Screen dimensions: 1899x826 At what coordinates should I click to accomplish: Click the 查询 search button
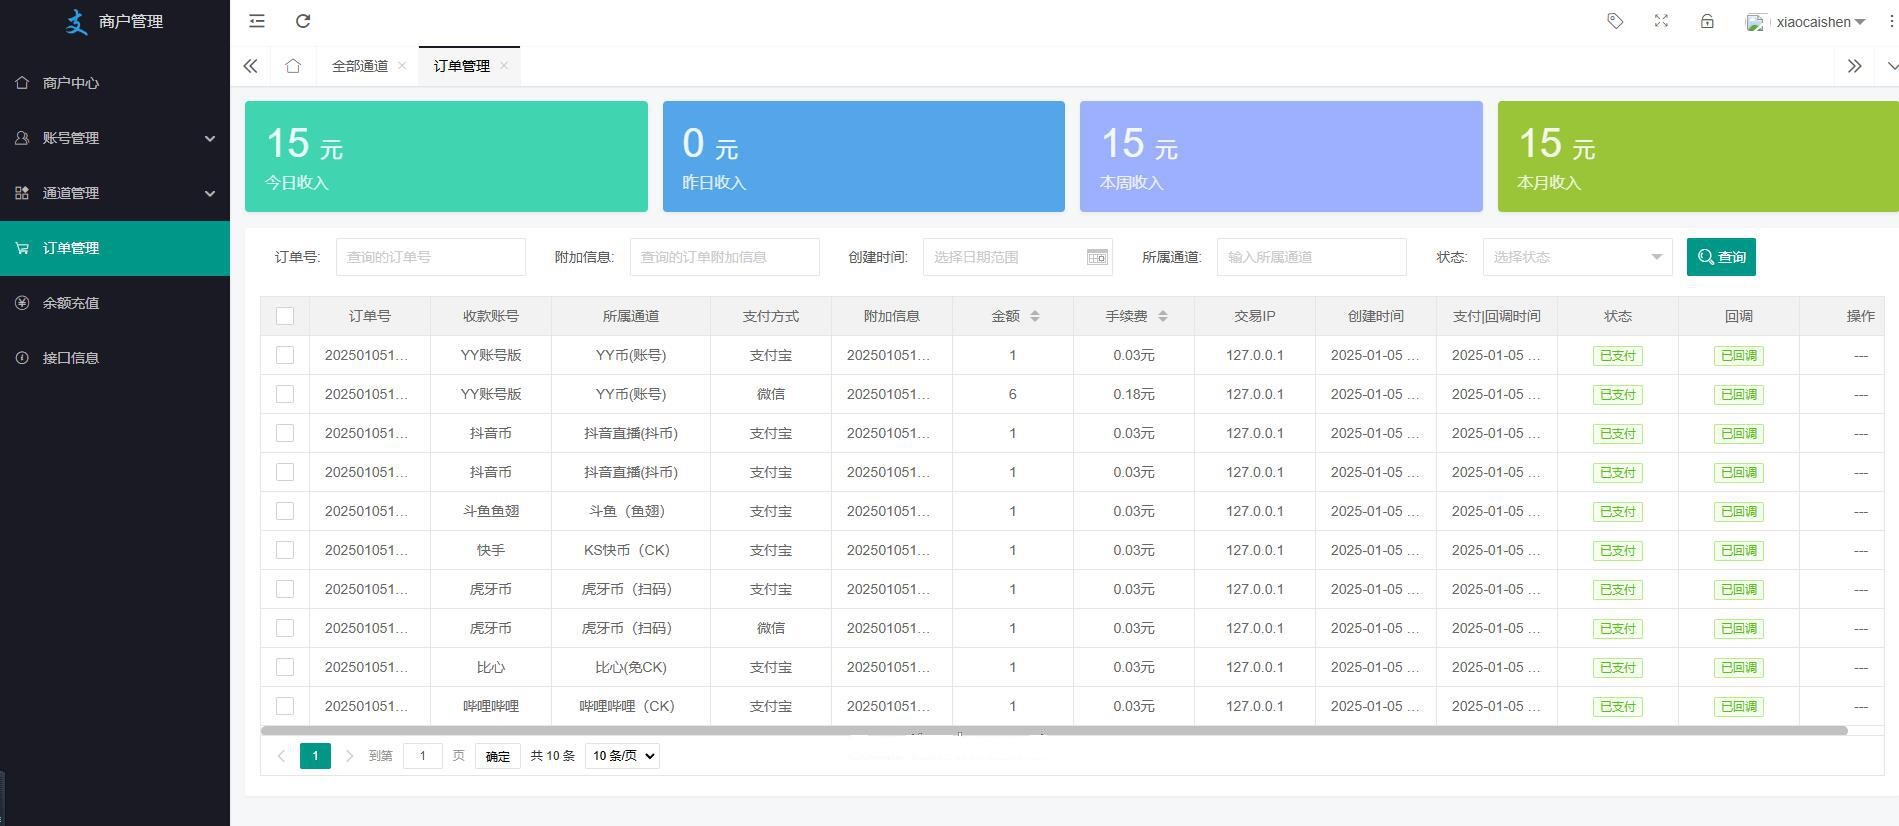1720,257
